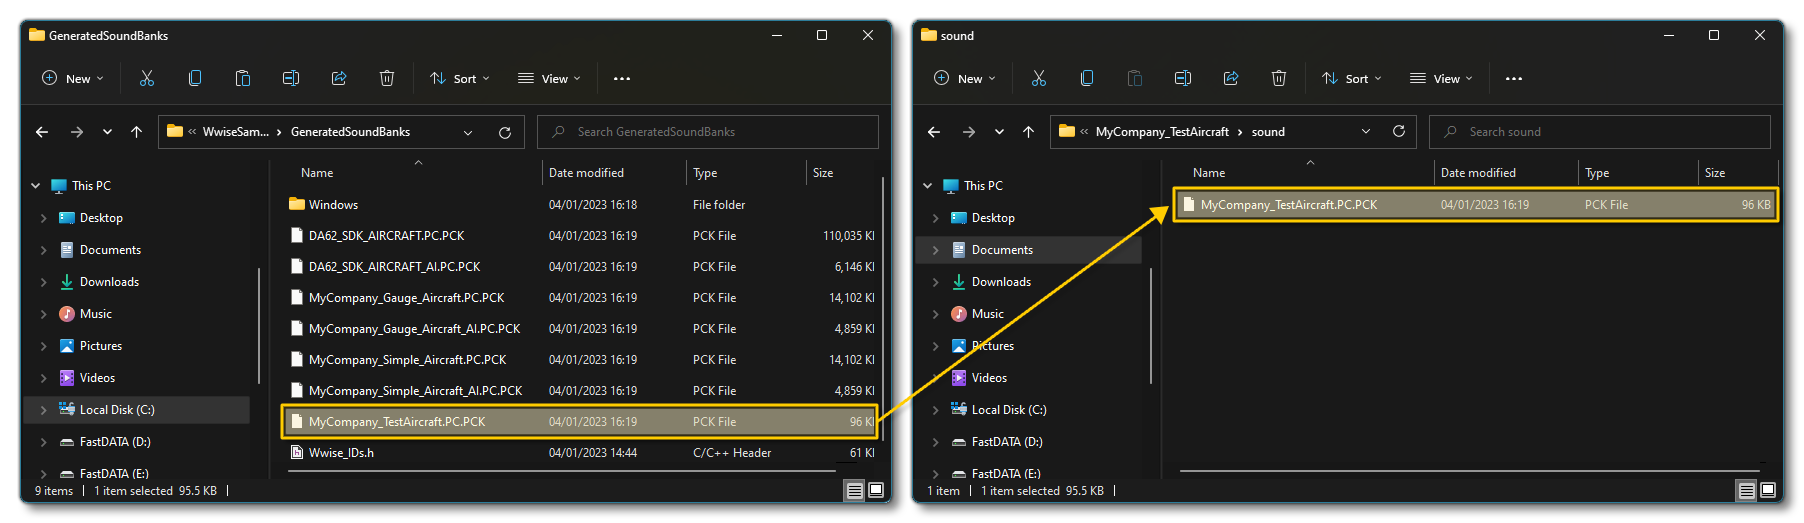Image resolution: width=1804 pixels, height=523 pixels.
Task: Open Sort dropdown in GeneratedSoundBanks window
Action: pos(460,78)
